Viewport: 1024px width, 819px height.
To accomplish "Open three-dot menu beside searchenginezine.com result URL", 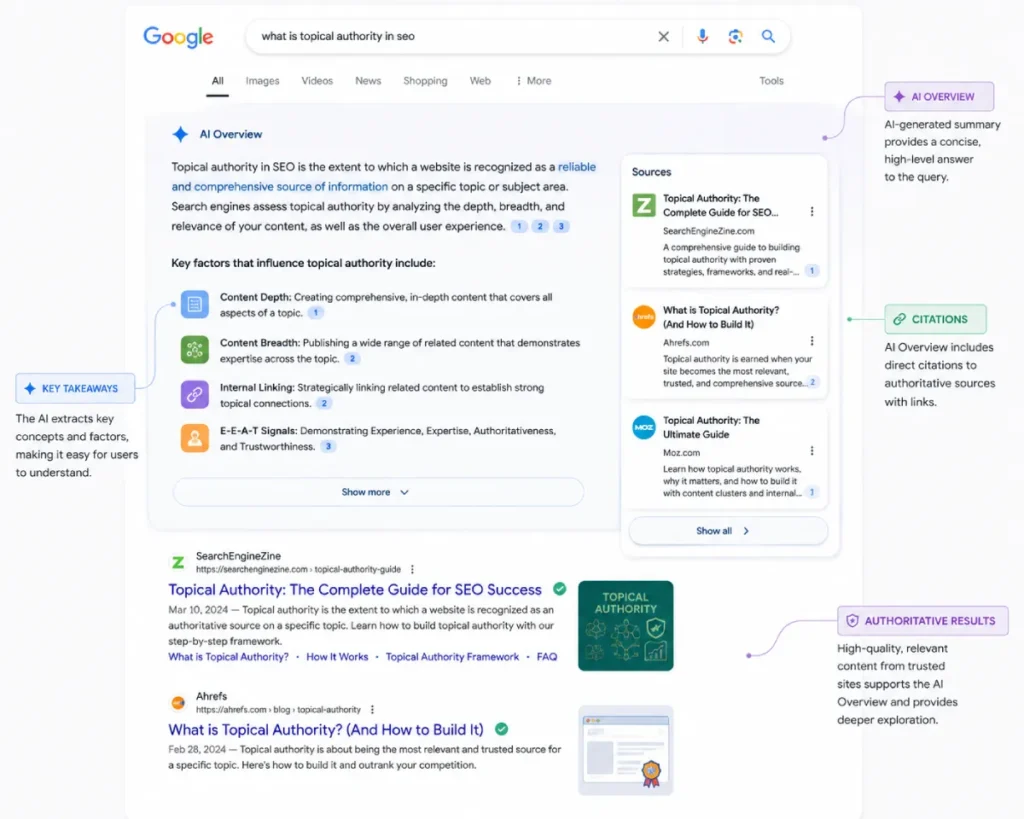I will (x=412, y=570).
